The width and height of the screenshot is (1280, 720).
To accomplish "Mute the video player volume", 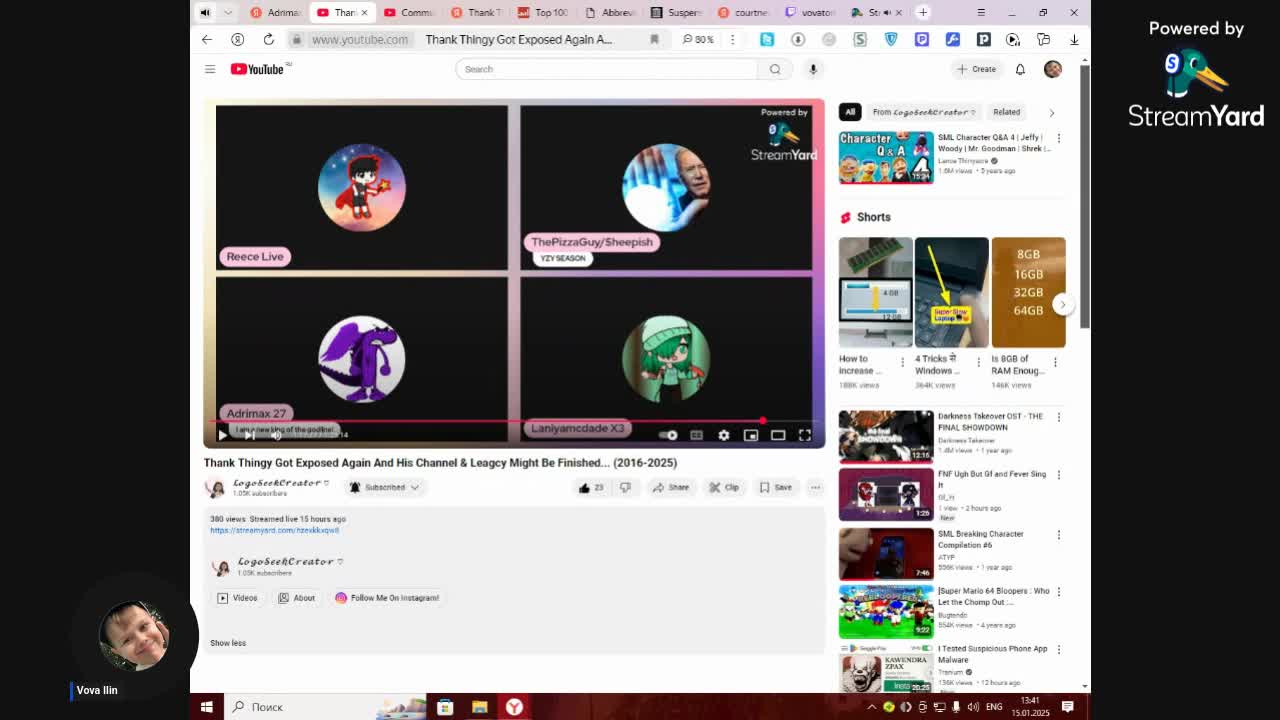I will point(276,435).
